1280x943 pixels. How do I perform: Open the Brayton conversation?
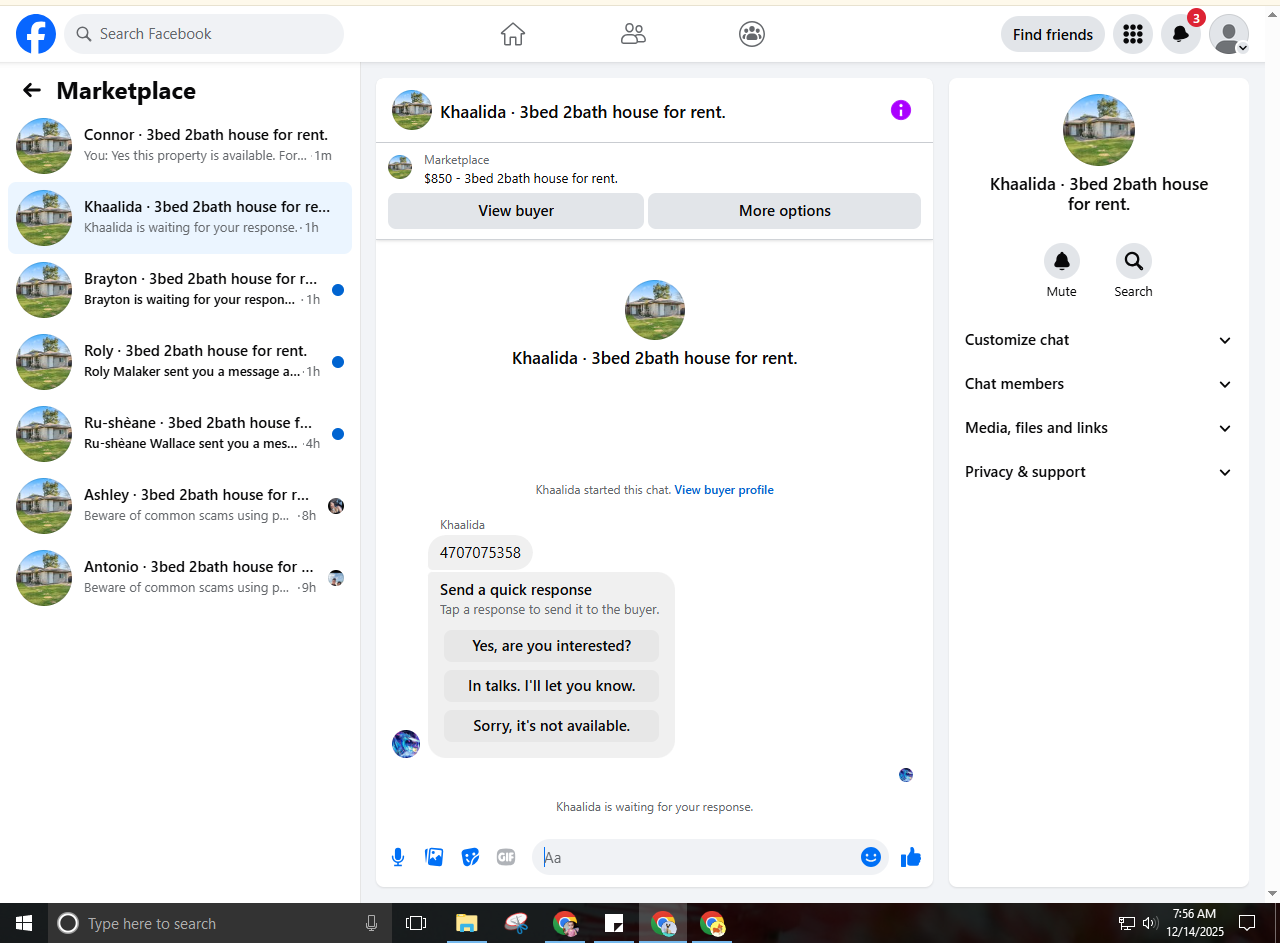pos(180,290)
